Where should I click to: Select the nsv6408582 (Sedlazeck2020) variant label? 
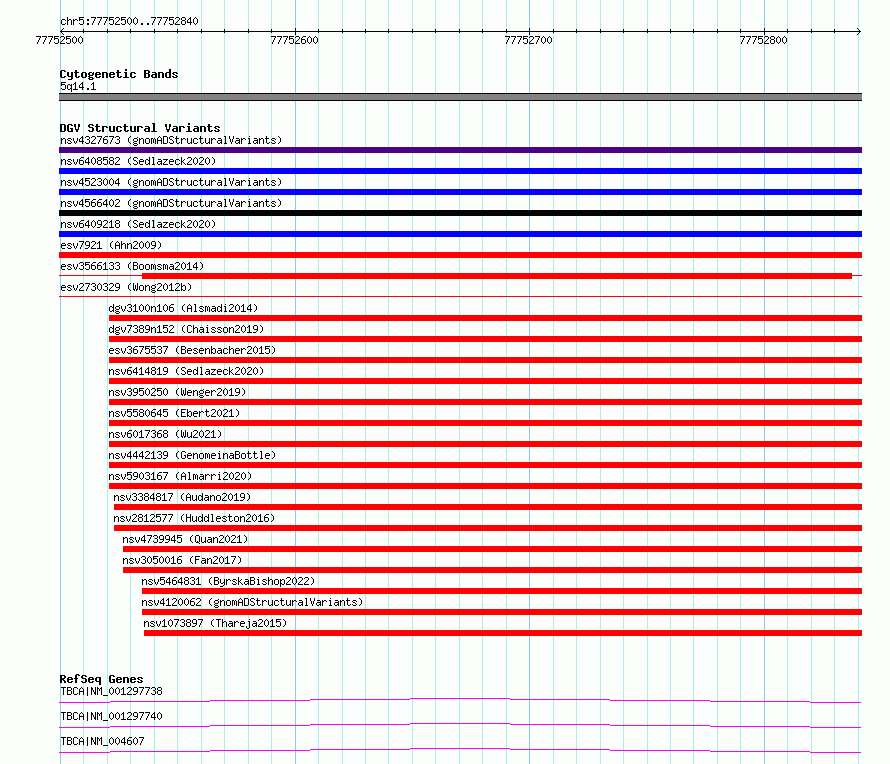coord(138,161)
